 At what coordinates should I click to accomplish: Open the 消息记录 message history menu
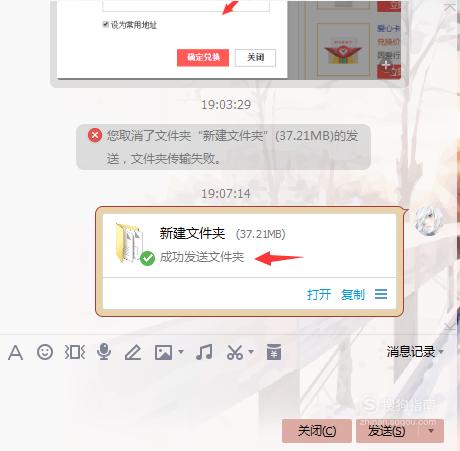click(x=415, y=351)
